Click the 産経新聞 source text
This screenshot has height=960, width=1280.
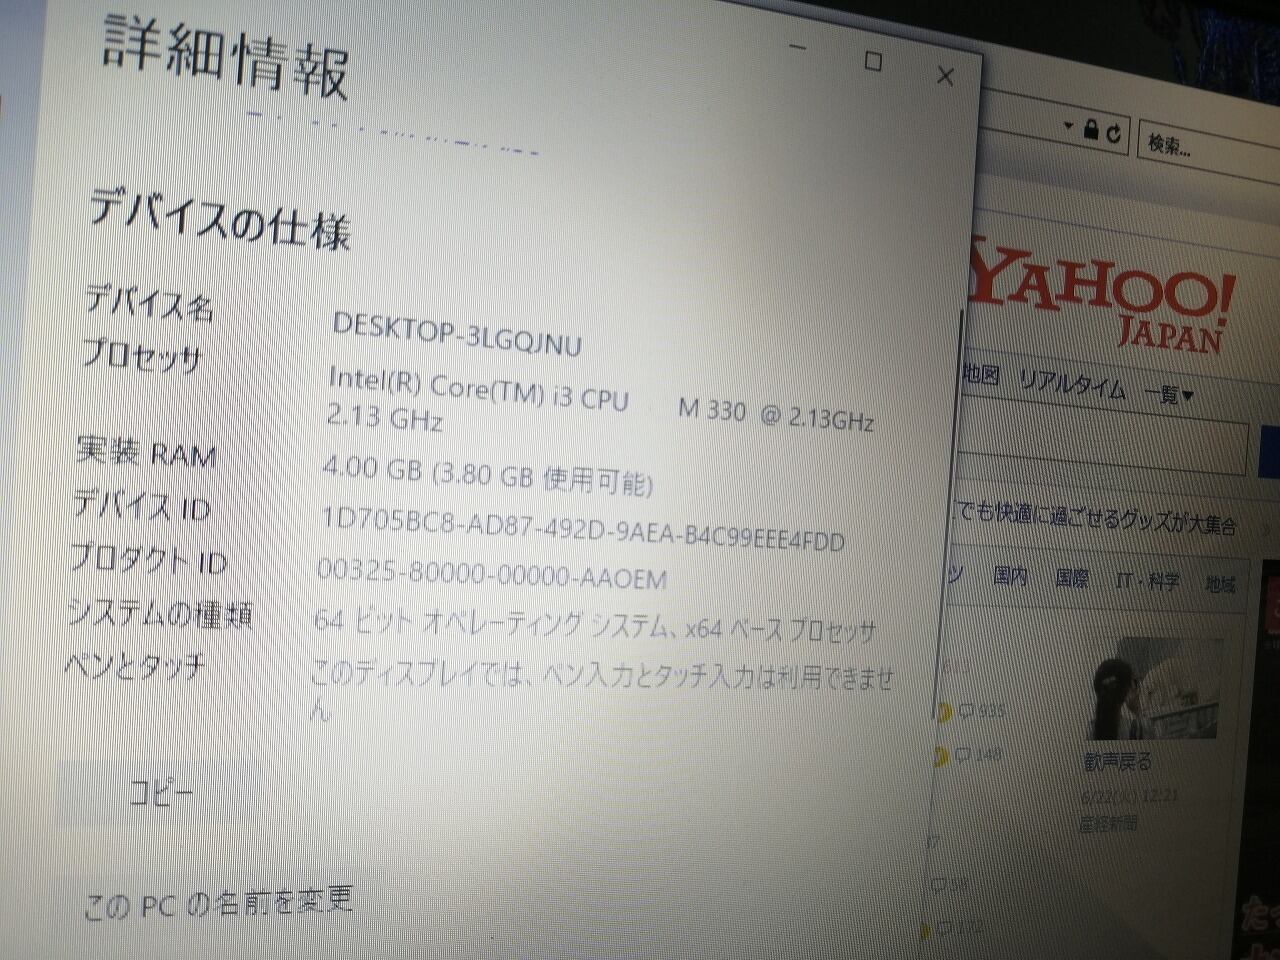pos(1108,823)
